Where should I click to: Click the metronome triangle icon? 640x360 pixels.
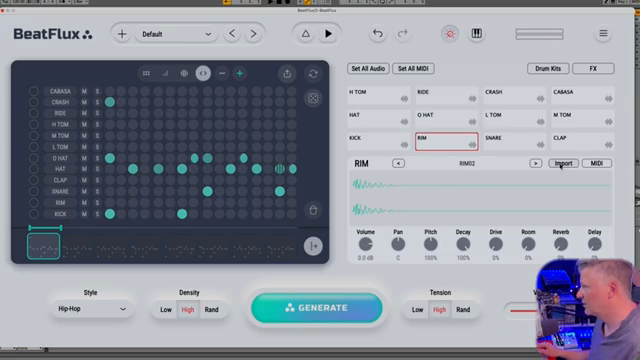point(305,34)
